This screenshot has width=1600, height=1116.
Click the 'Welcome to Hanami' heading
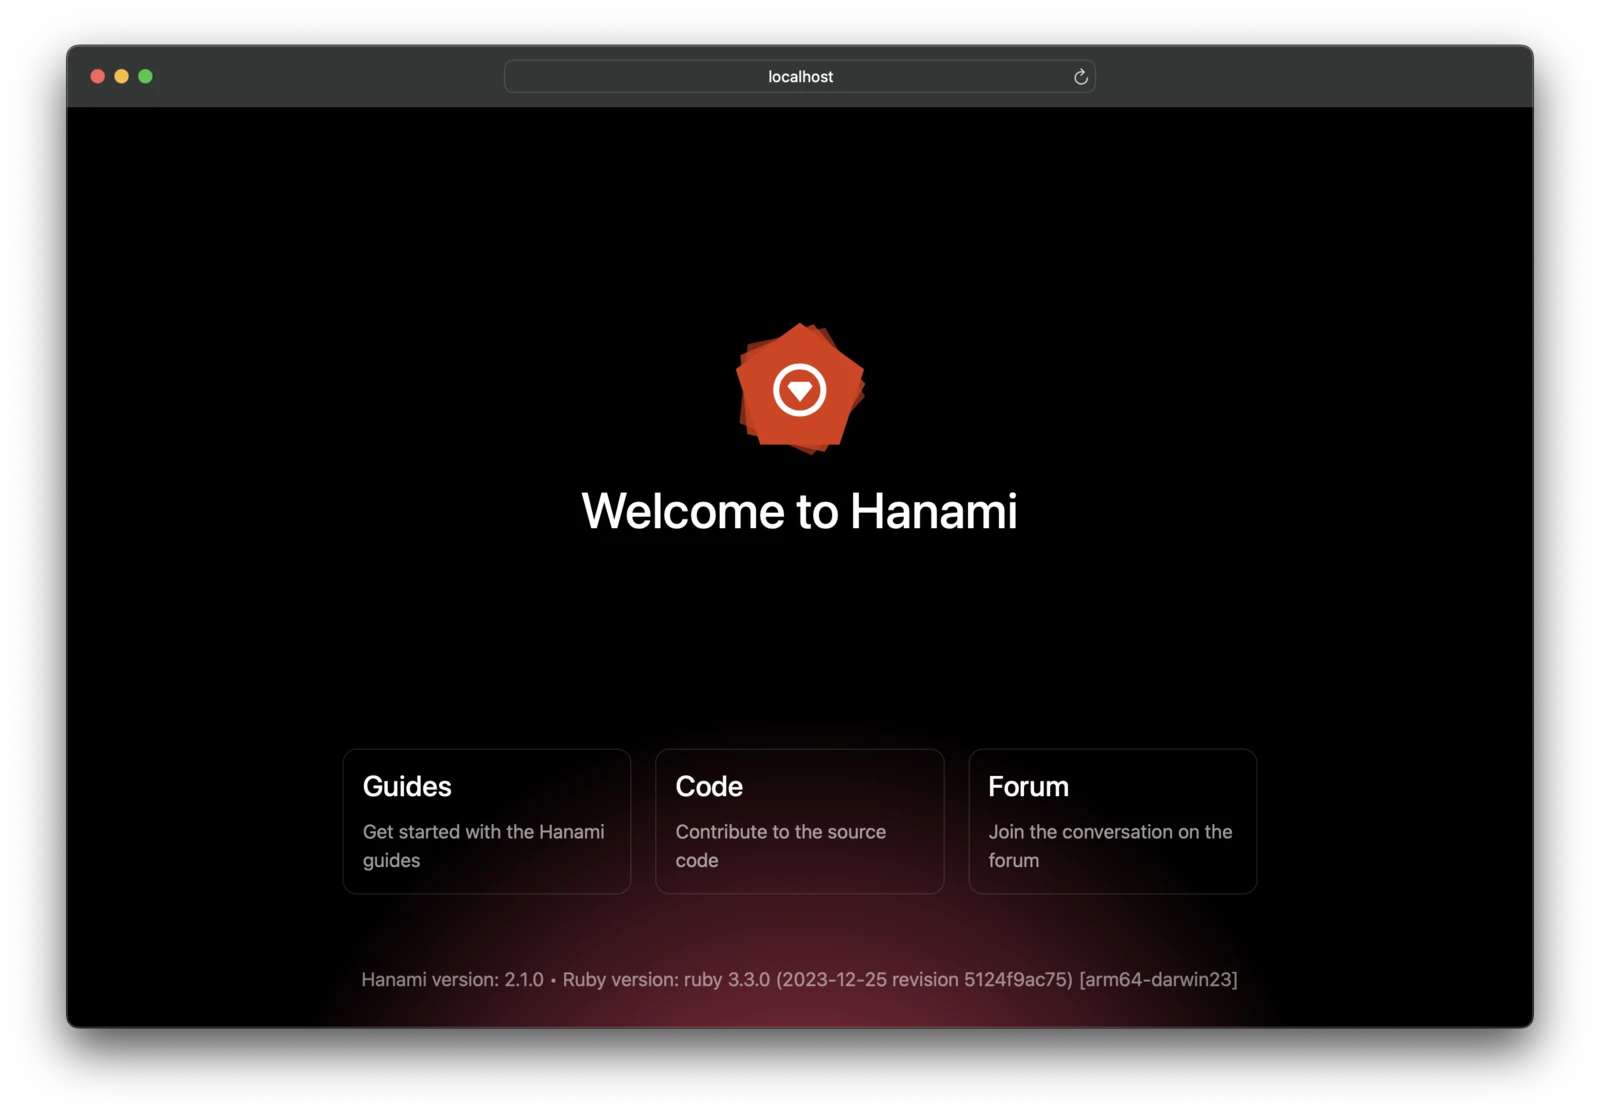(800, 511)
